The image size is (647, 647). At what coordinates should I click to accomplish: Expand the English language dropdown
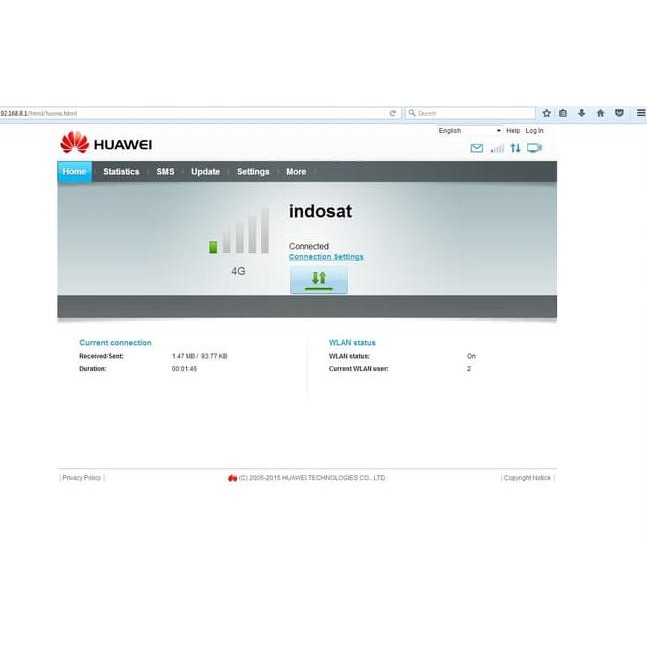click(469, 131)
